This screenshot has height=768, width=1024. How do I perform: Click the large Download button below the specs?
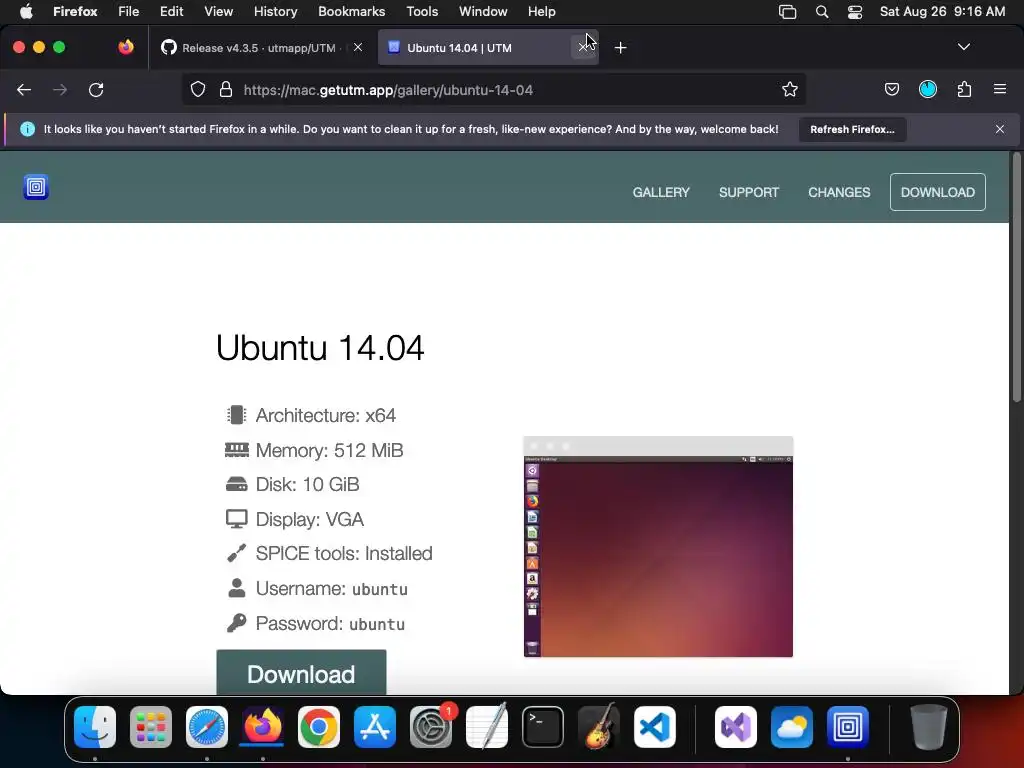coord(301,673)
